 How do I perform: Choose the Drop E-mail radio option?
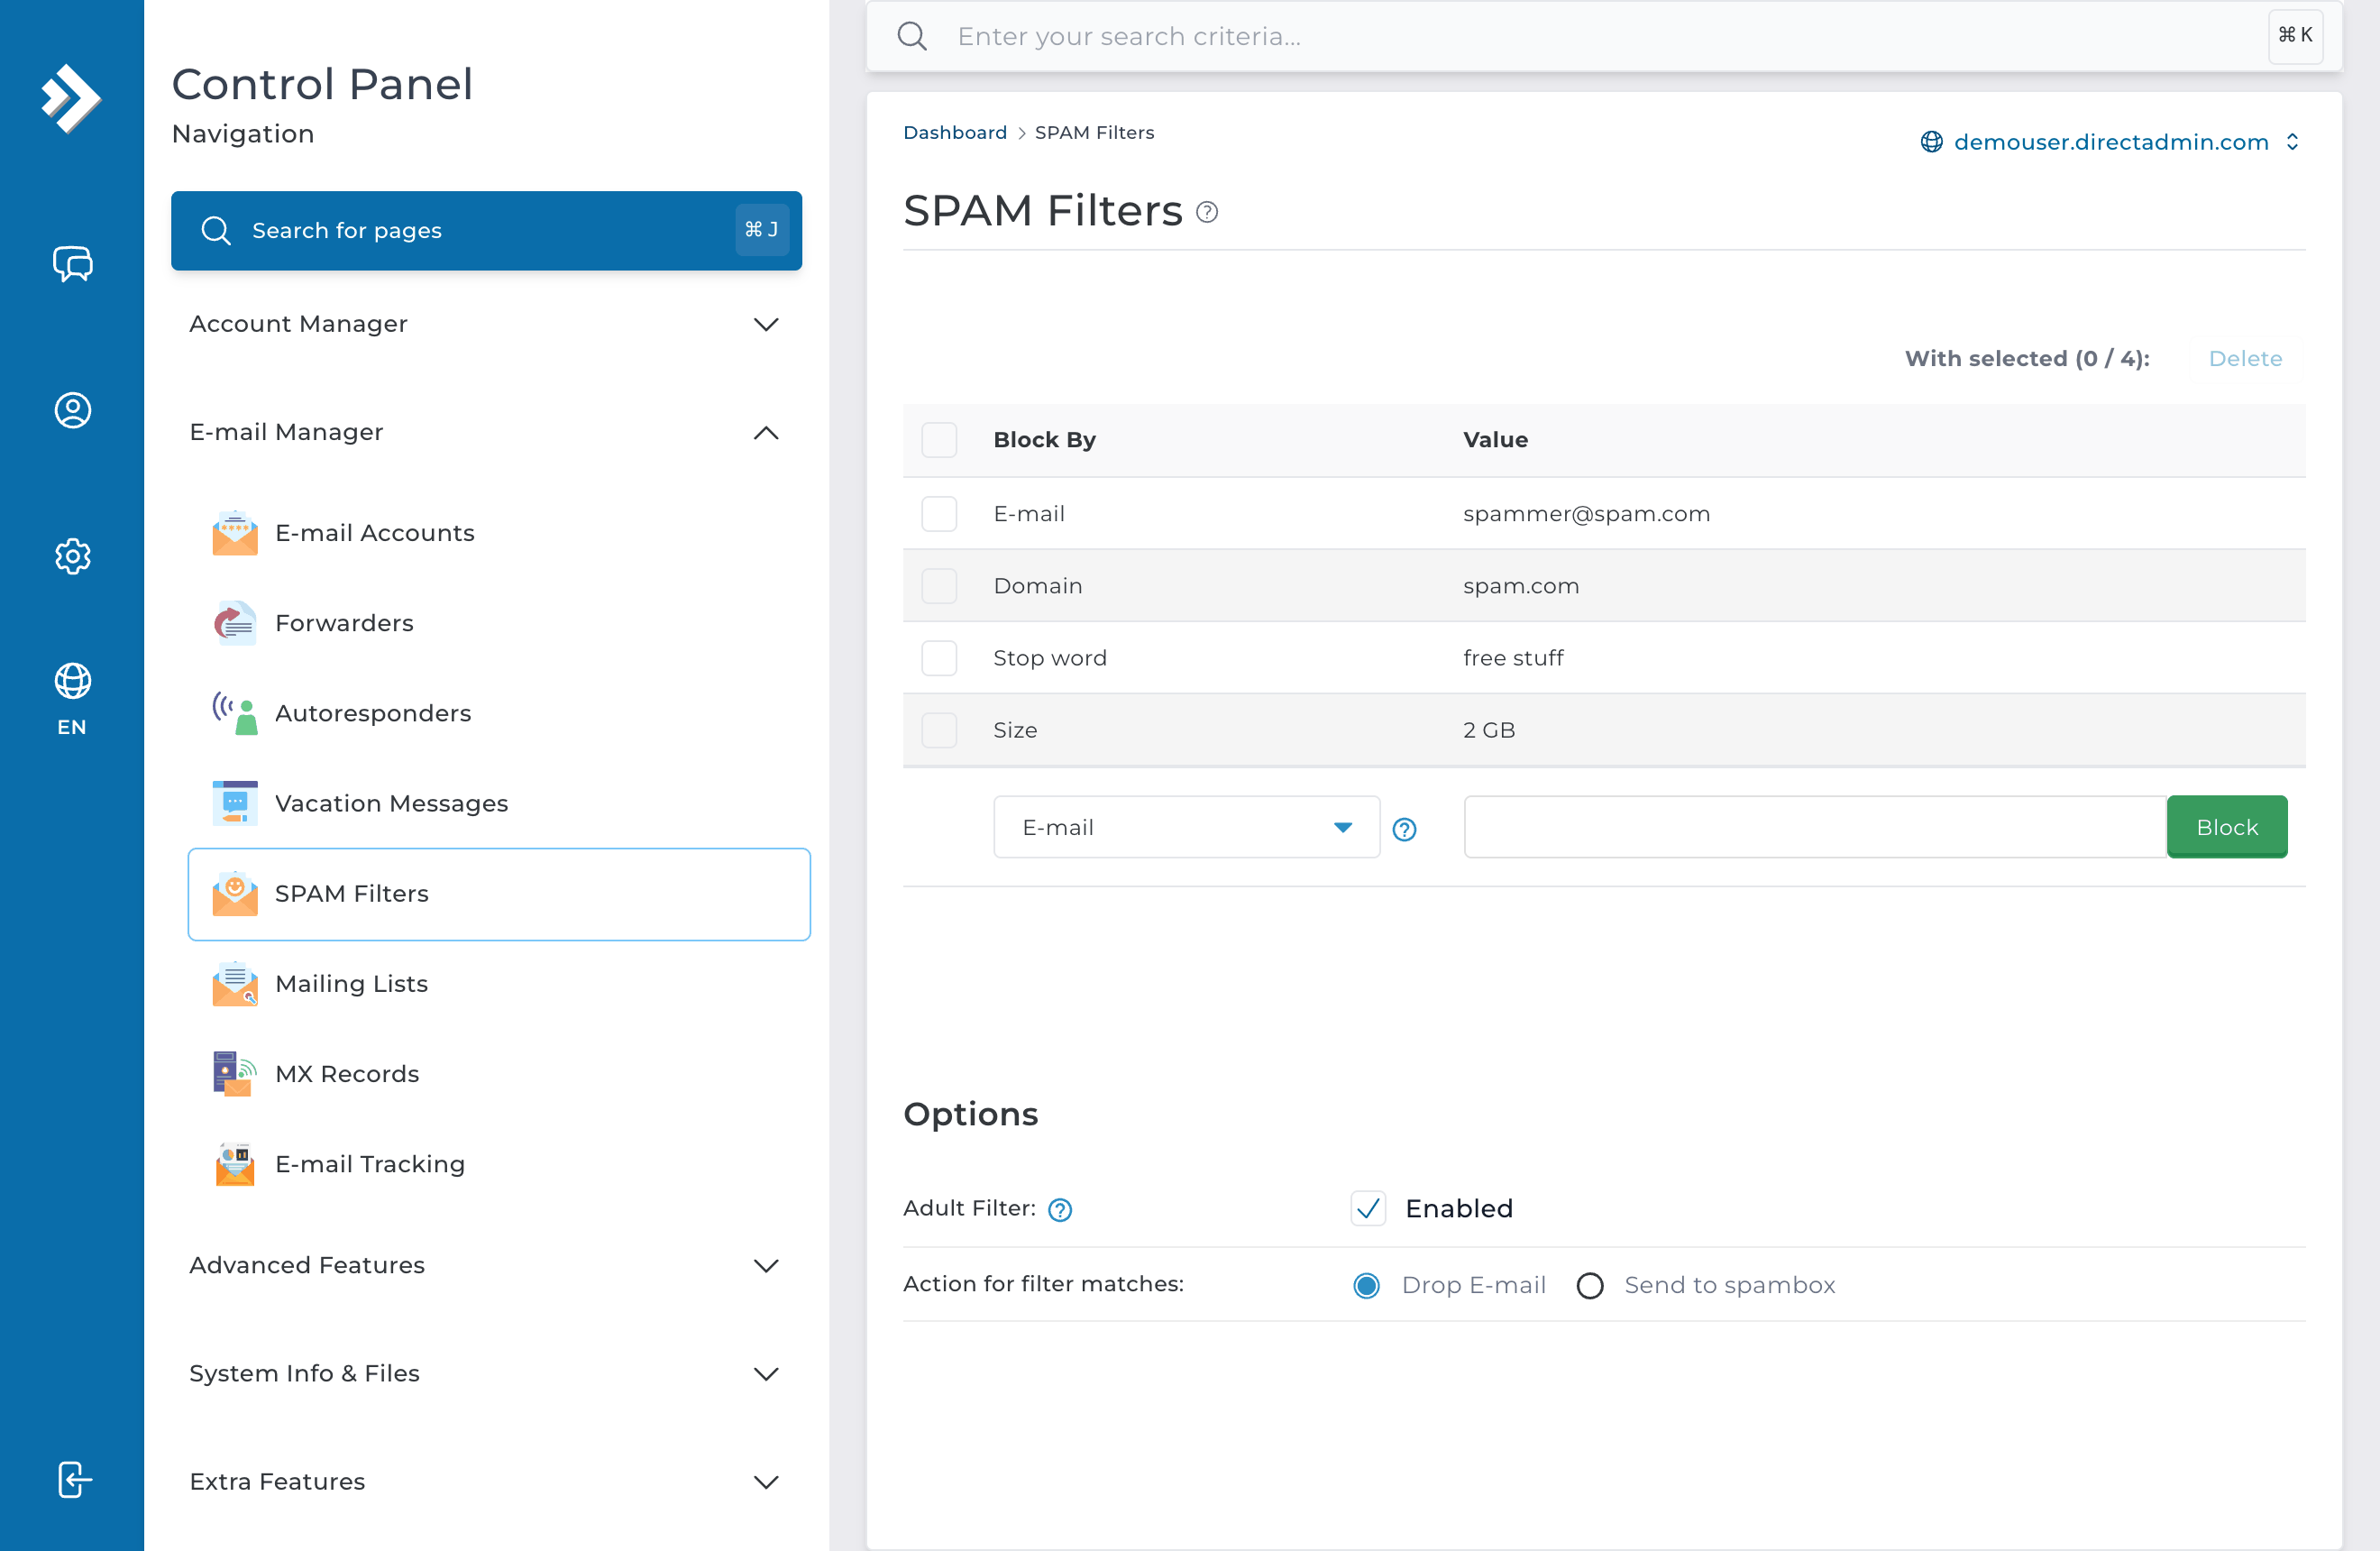point(1366,1286)
